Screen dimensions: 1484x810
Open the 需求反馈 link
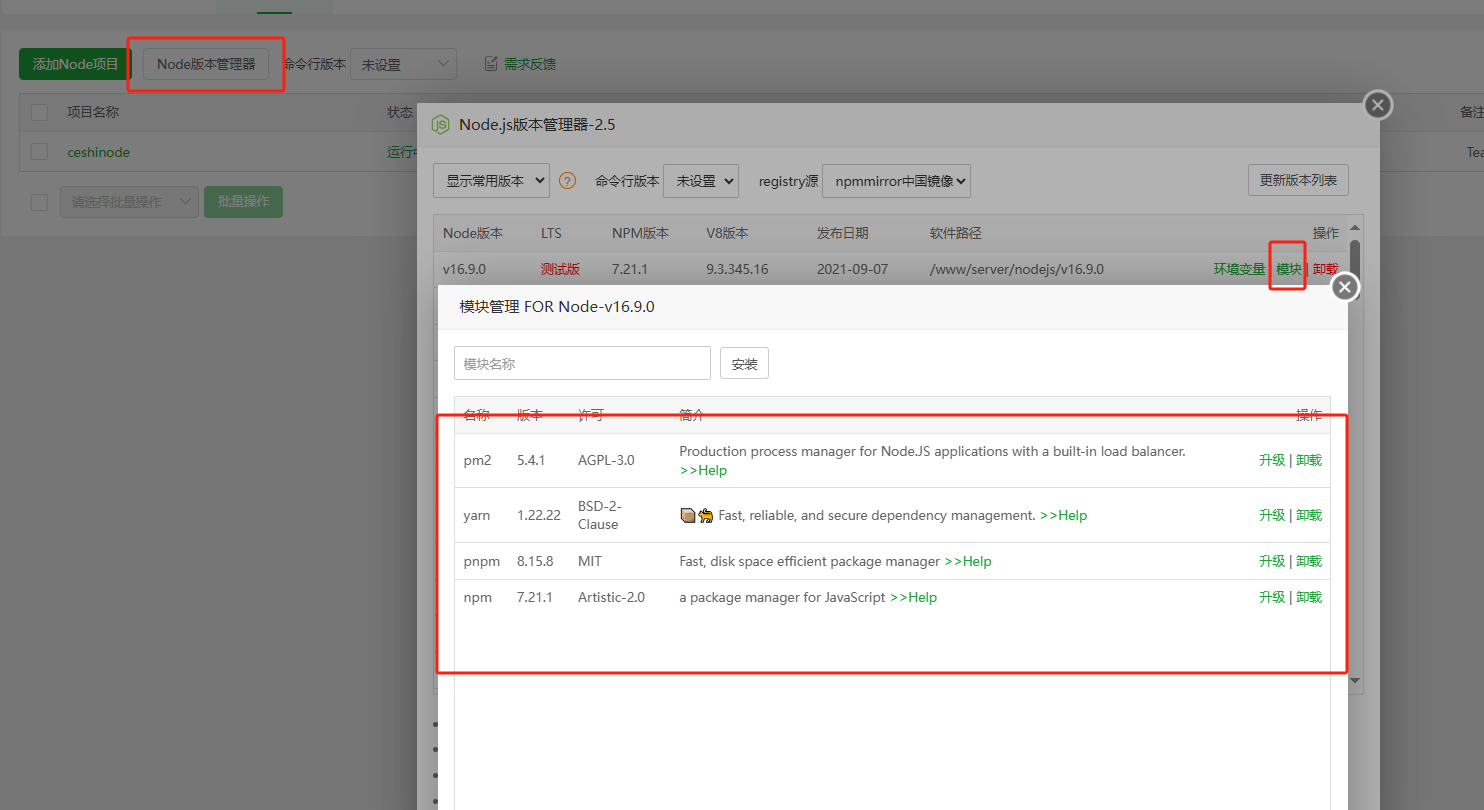(530, 64)
